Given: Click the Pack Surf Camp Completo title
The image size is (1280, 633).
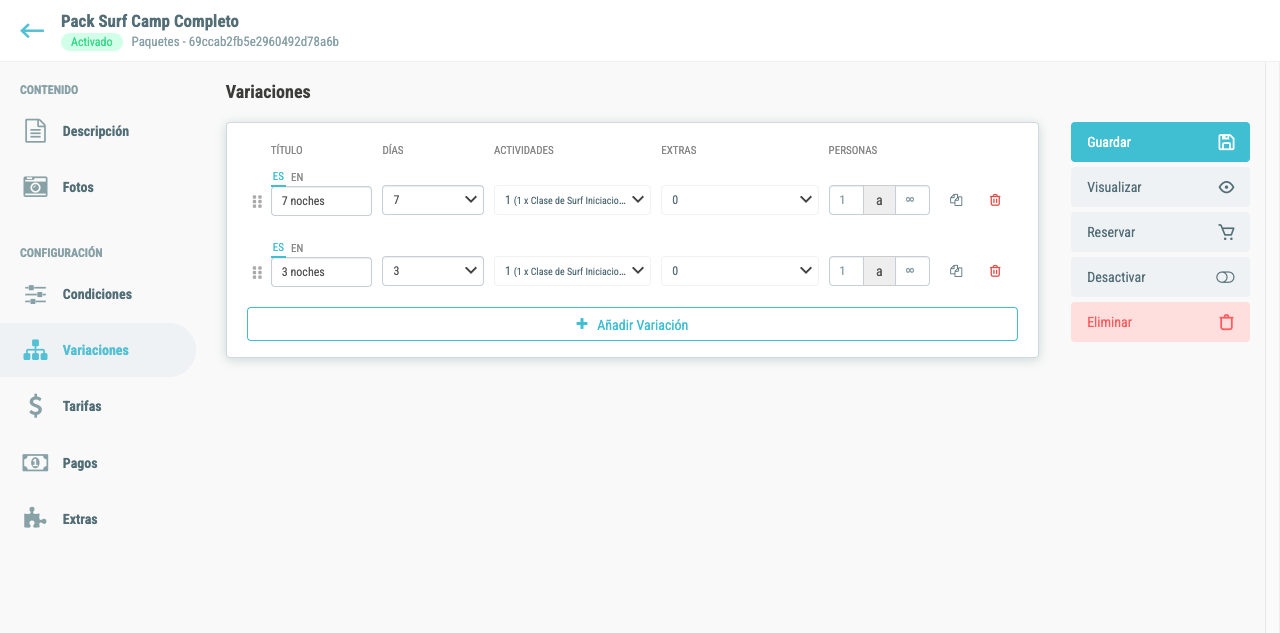Looking at the screenshot, I should pyautogui.click(x=150, y=21).
